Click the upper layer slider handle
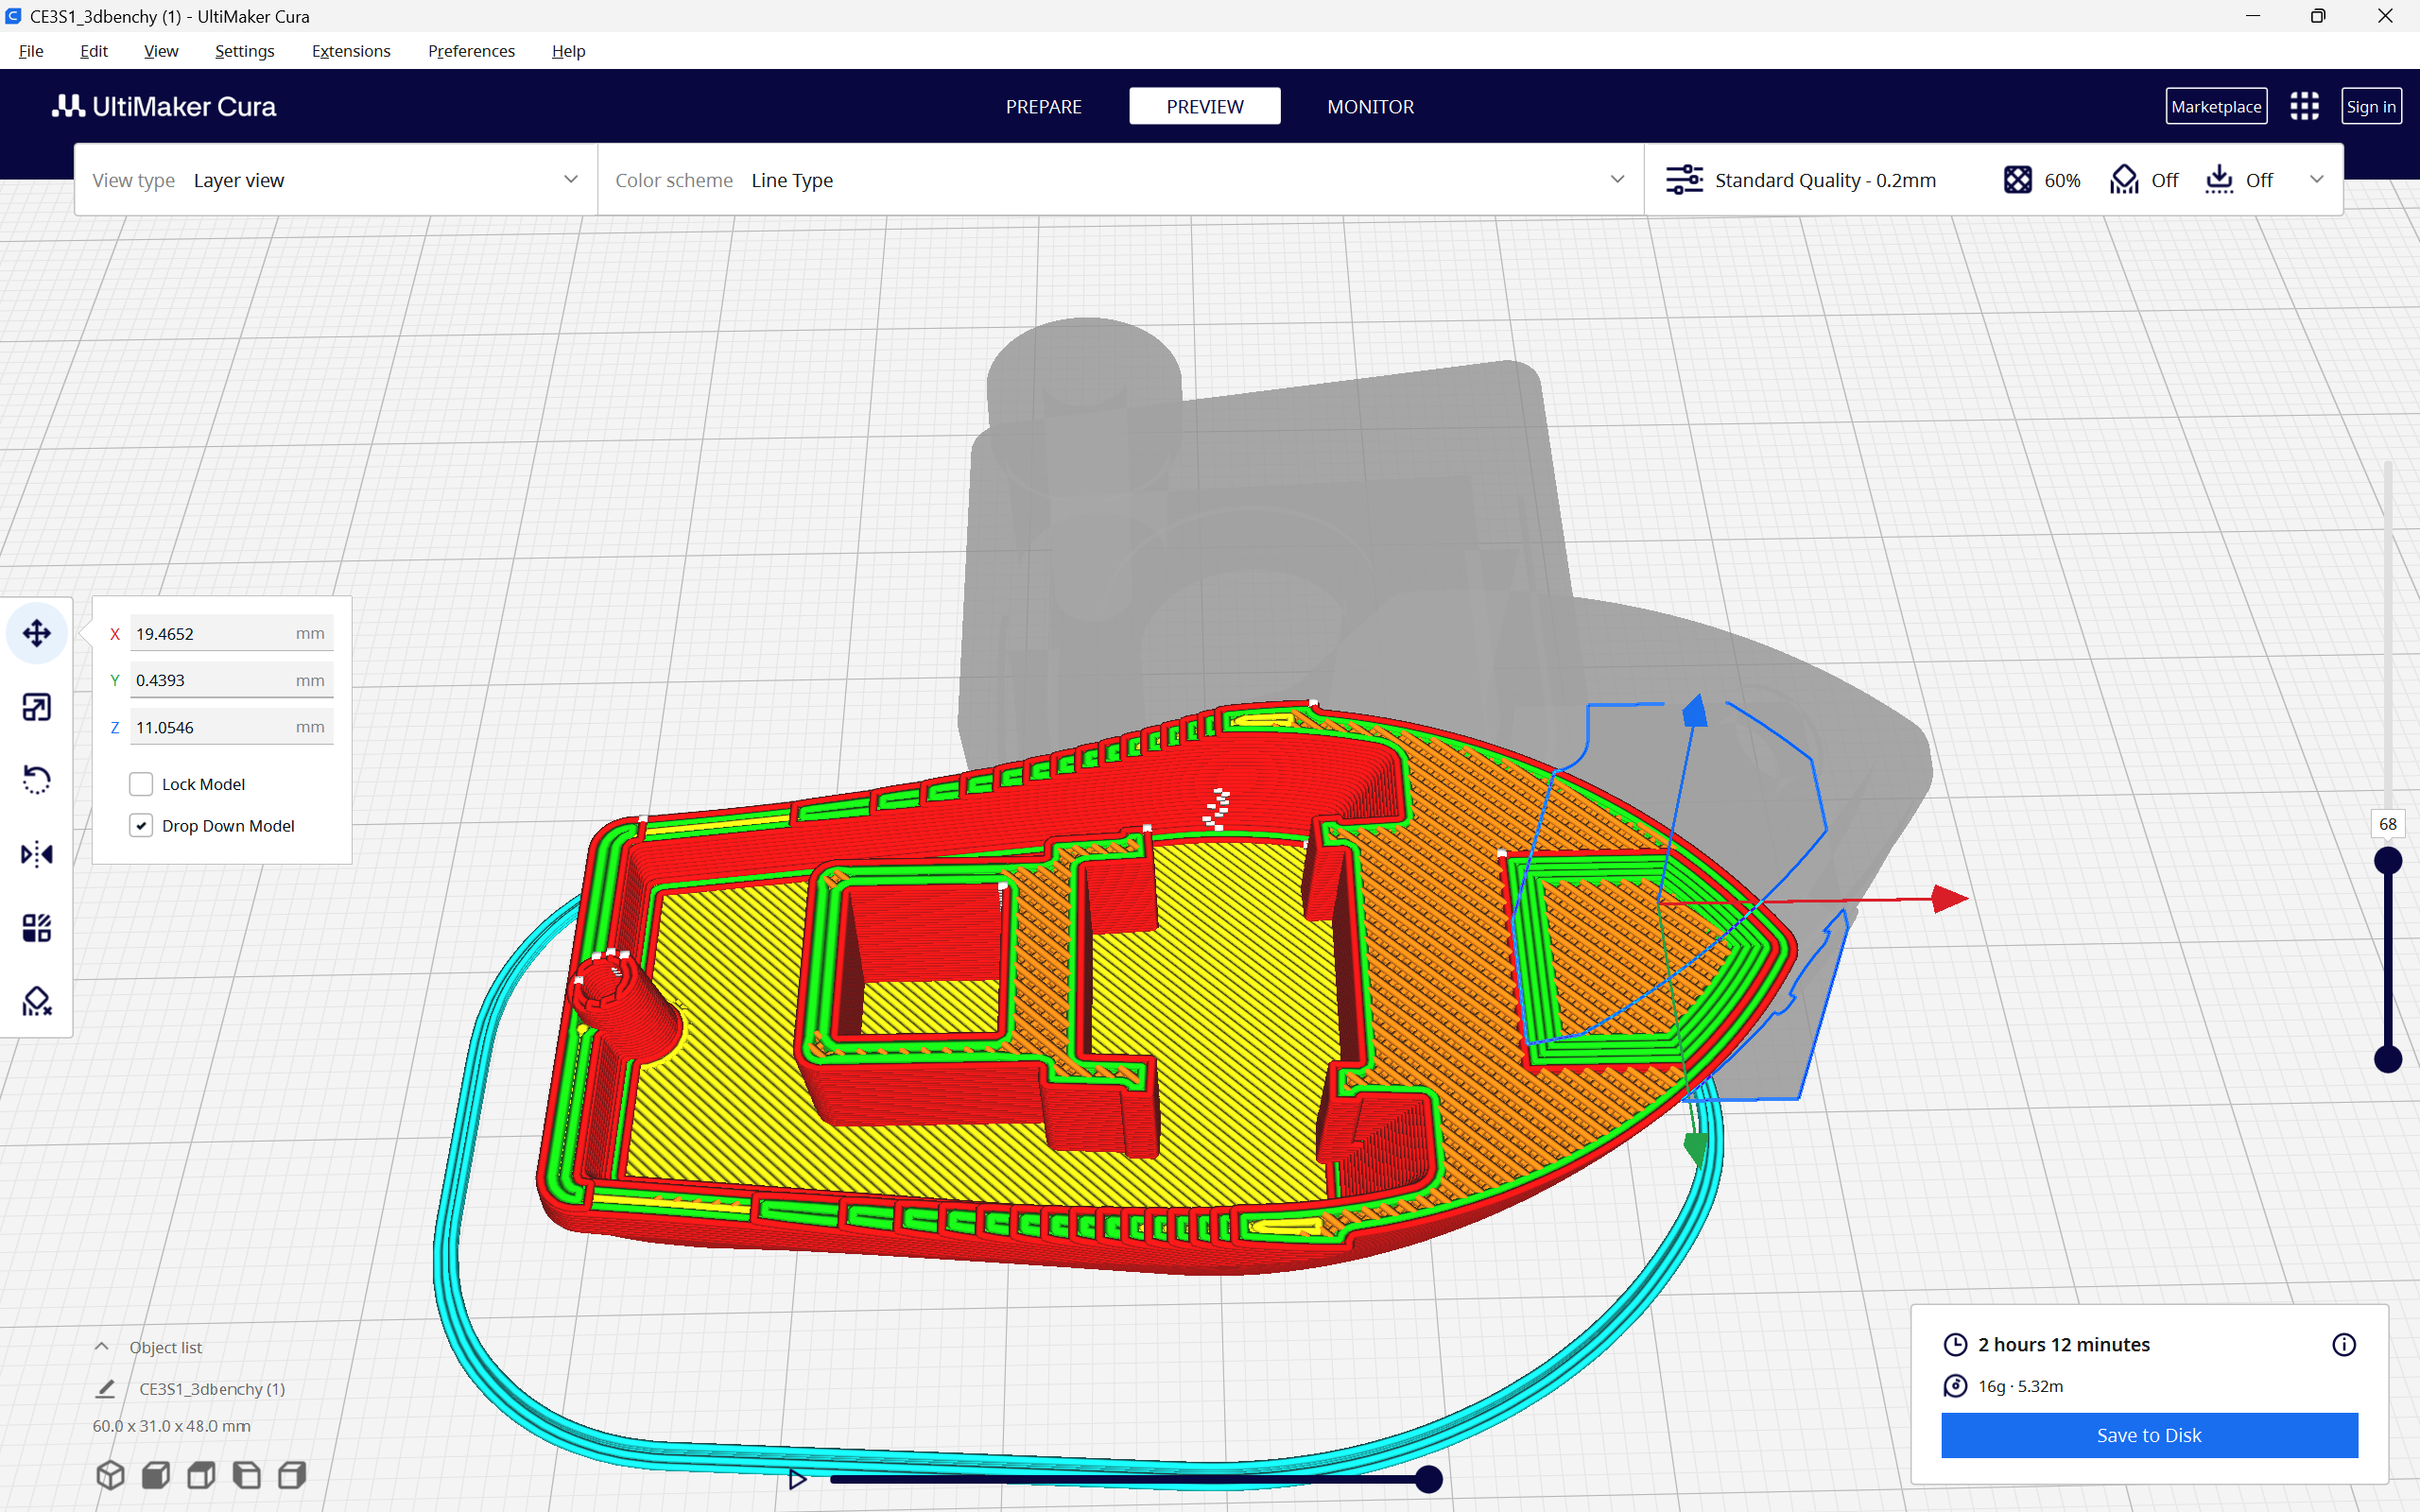The height and width of the screenshot is (1512, 2420). click(2388, 860)
